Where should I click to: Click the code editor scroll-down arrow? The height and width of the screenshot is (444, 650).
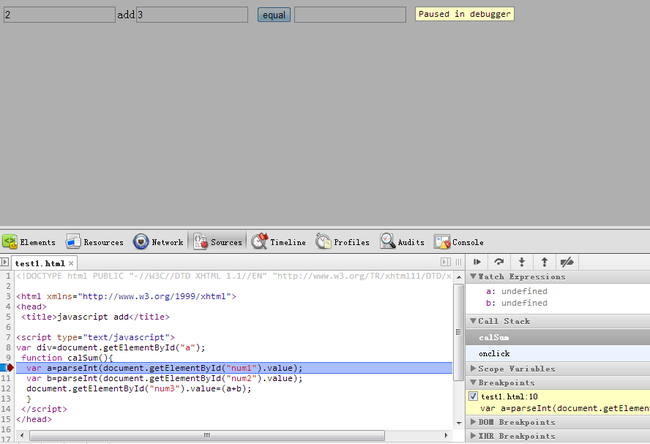click(458, 423)
